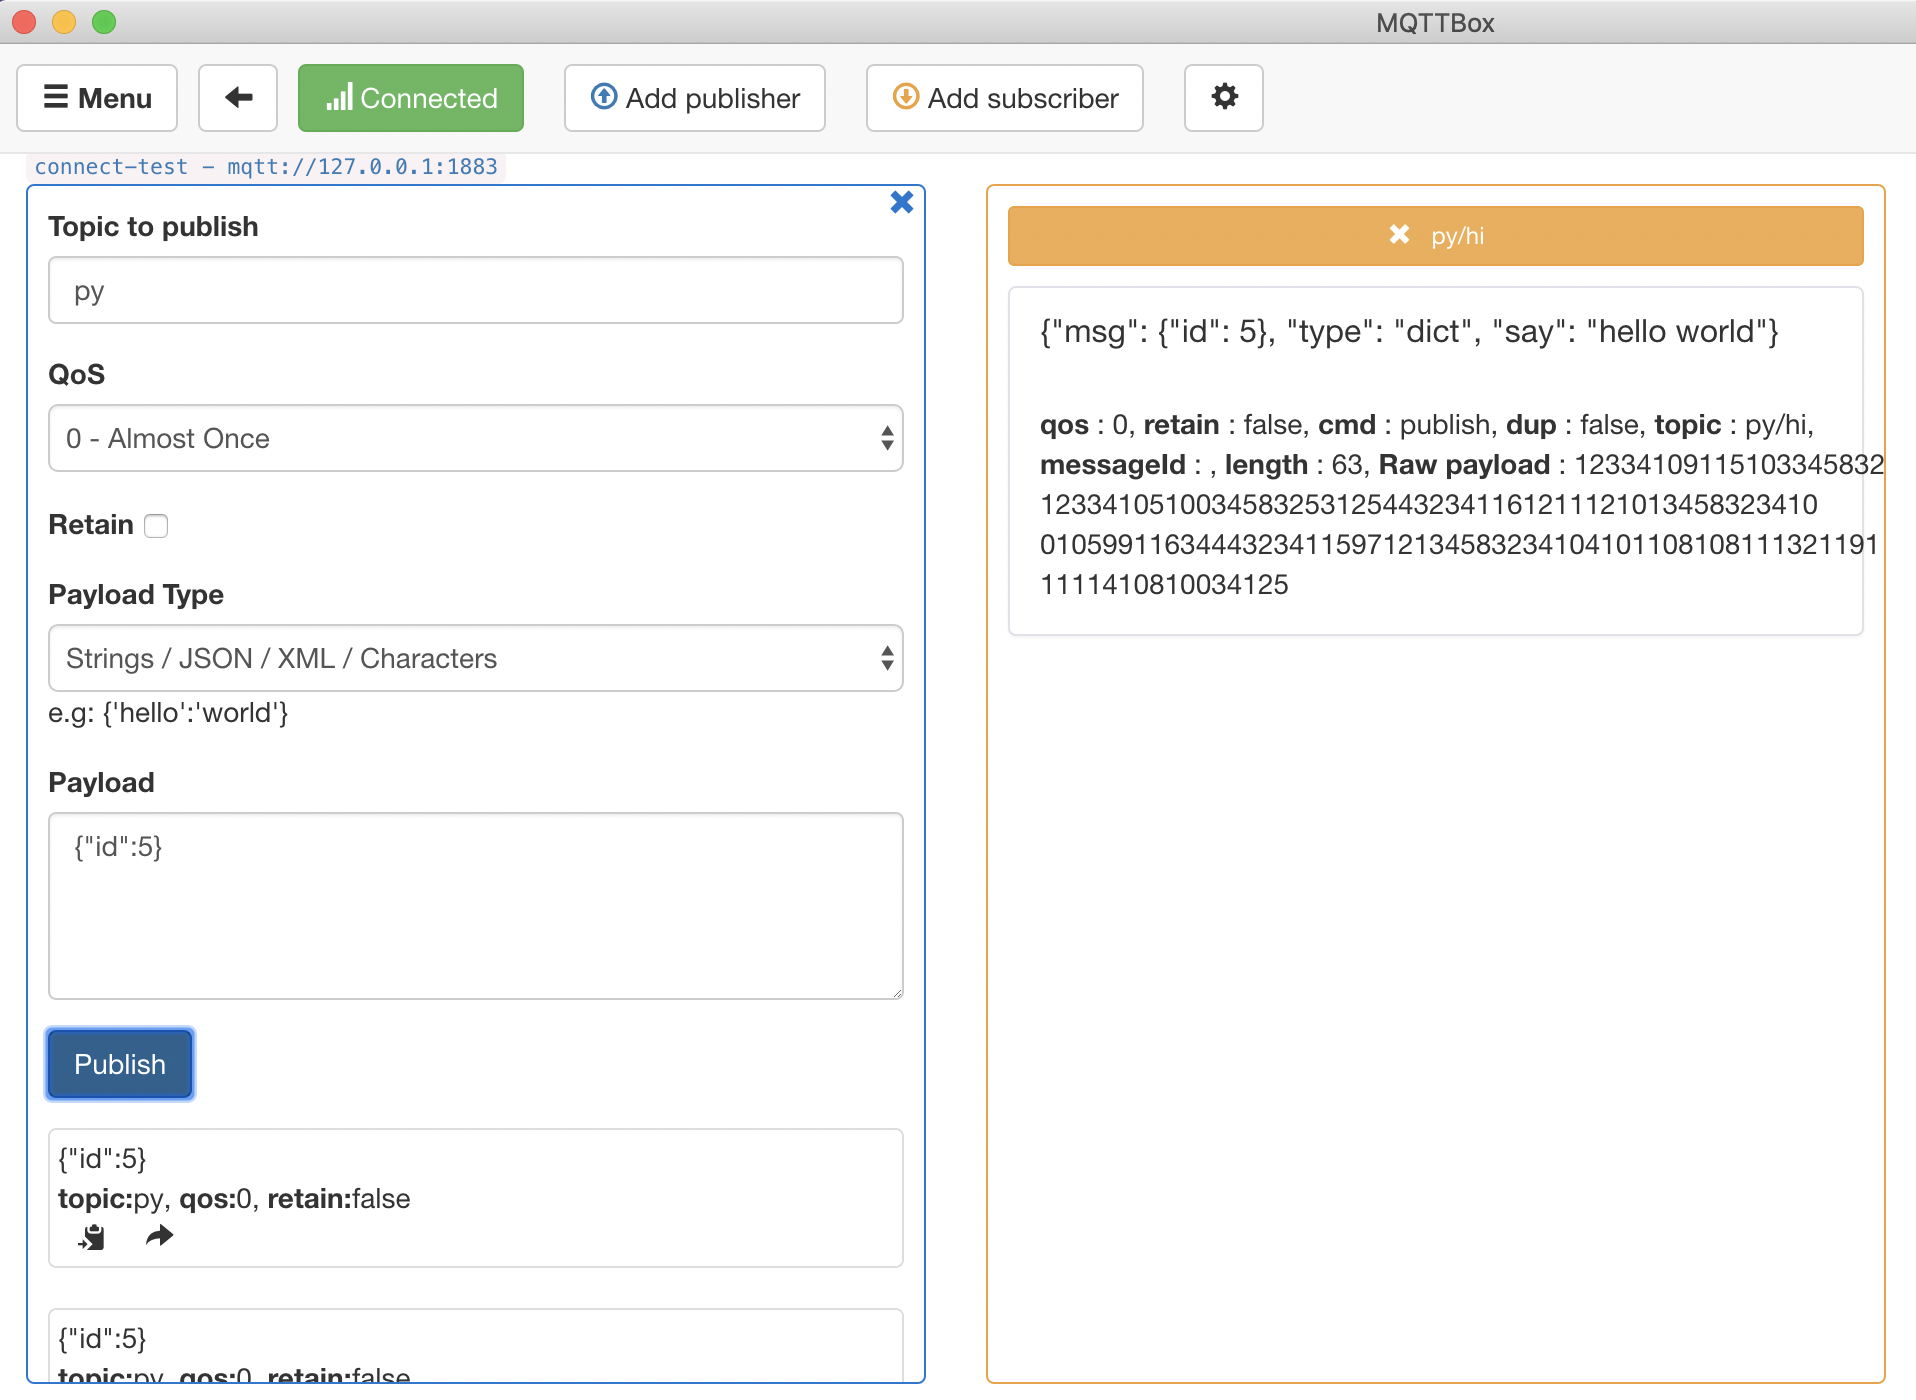This screenshot has height=1400, width=1916.
Task: Unsubscribe from py/hi topic with X icon
Action: click(x=1399, y=235)
